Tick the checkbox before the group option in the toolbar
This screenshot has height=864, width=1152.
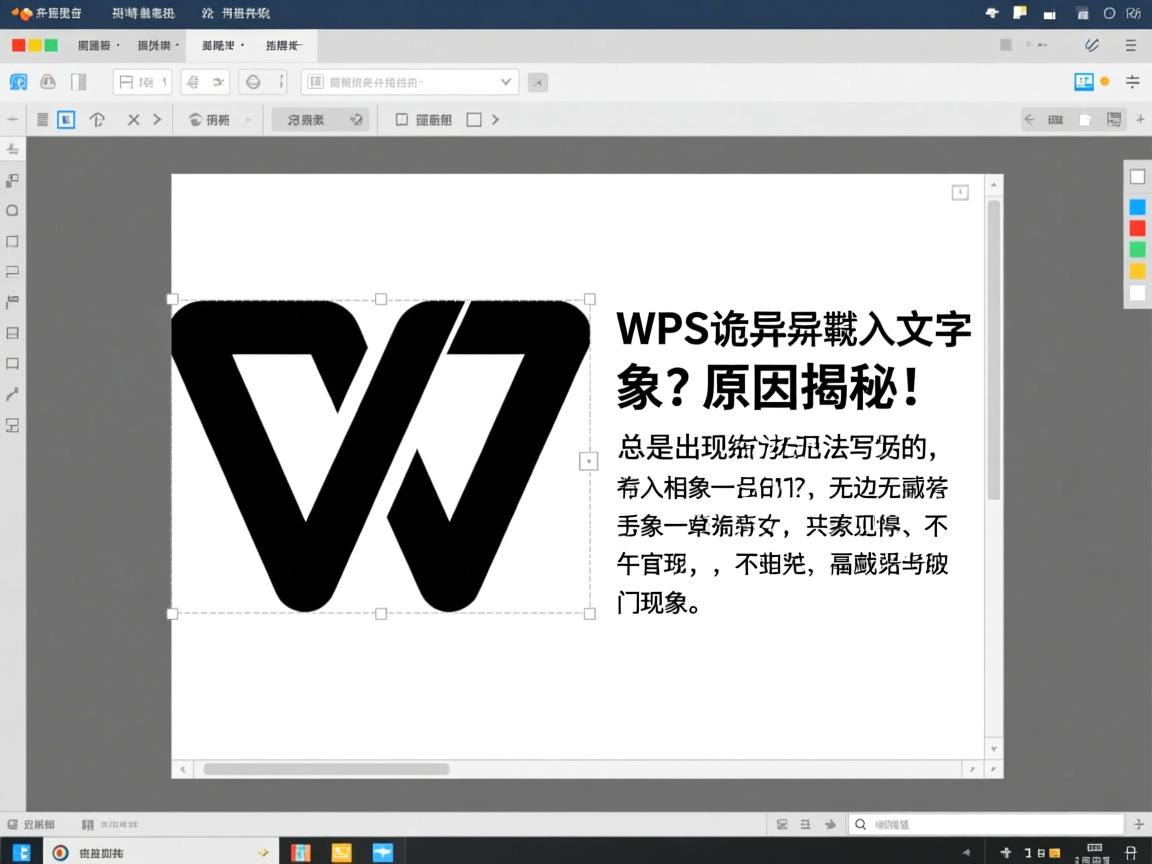403,119
